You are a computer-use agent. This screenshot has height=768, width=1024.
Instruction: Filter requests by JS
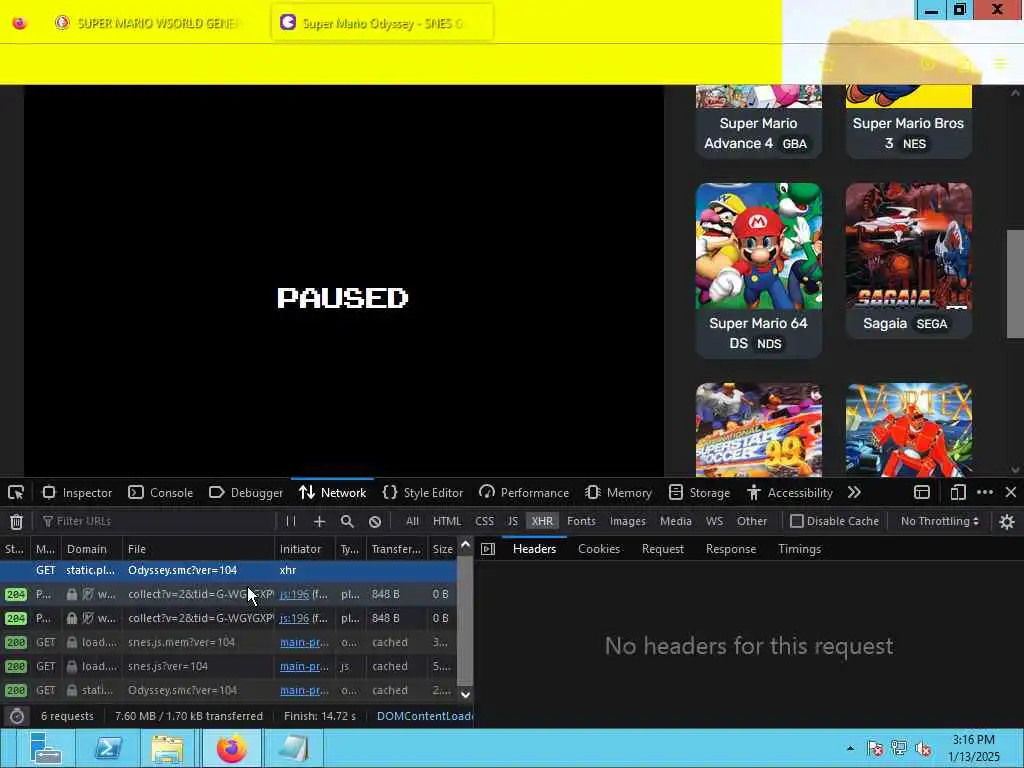[x=513, y=521]
